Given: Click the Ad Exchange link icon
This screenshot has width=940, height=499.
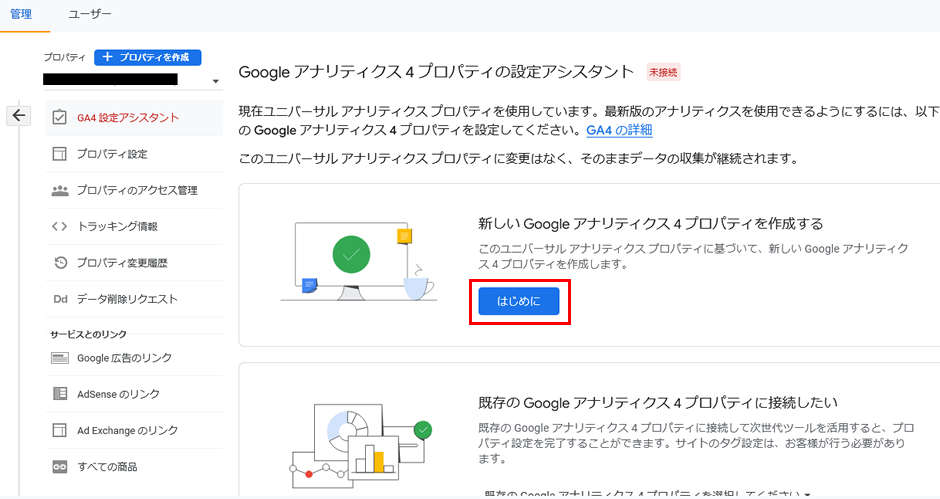Looking at the screenshot, I should 59,430.
